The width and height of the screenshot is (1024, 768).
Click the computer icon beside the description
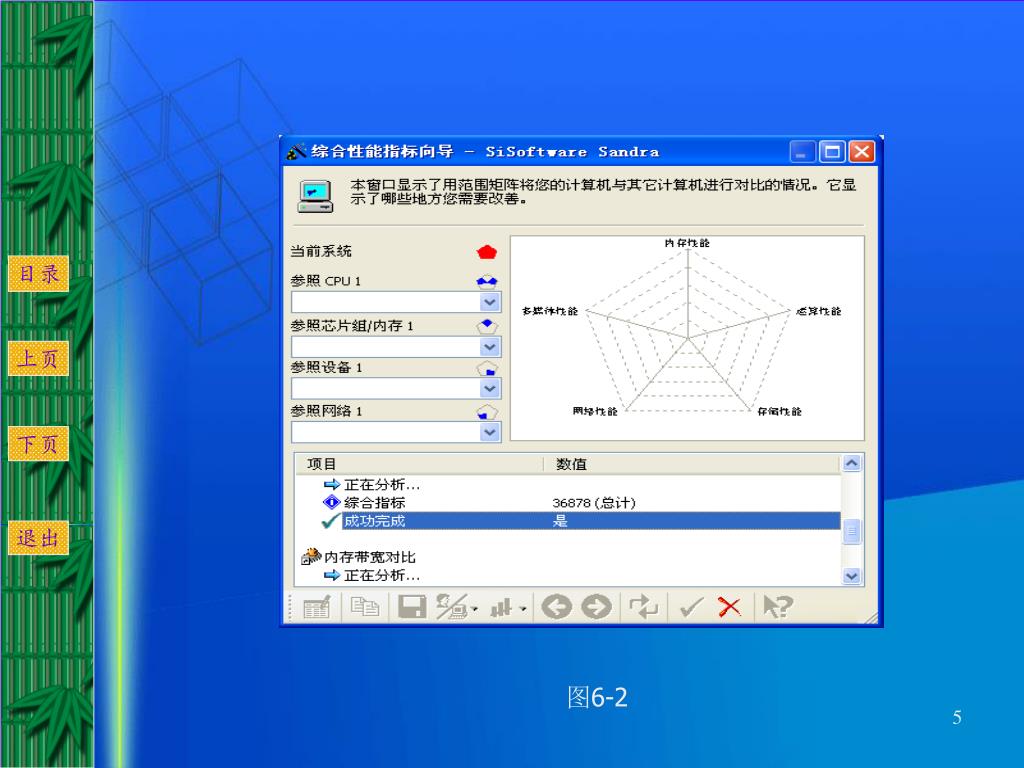tap(315, 197)
